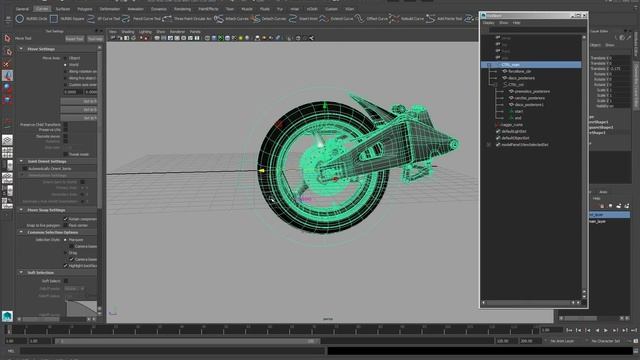Choose the Select tool in the toolbox
The height and width of the screenshot is (360, 640).
[7, 38]
